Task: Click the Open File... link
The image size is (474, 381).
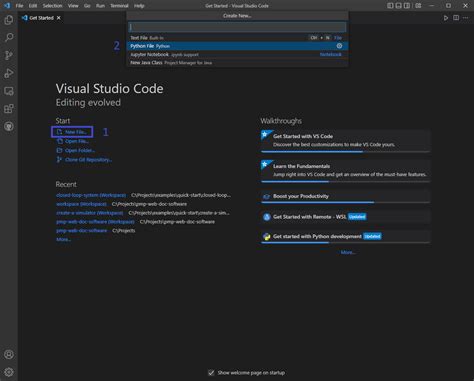Action: [73, 141]
